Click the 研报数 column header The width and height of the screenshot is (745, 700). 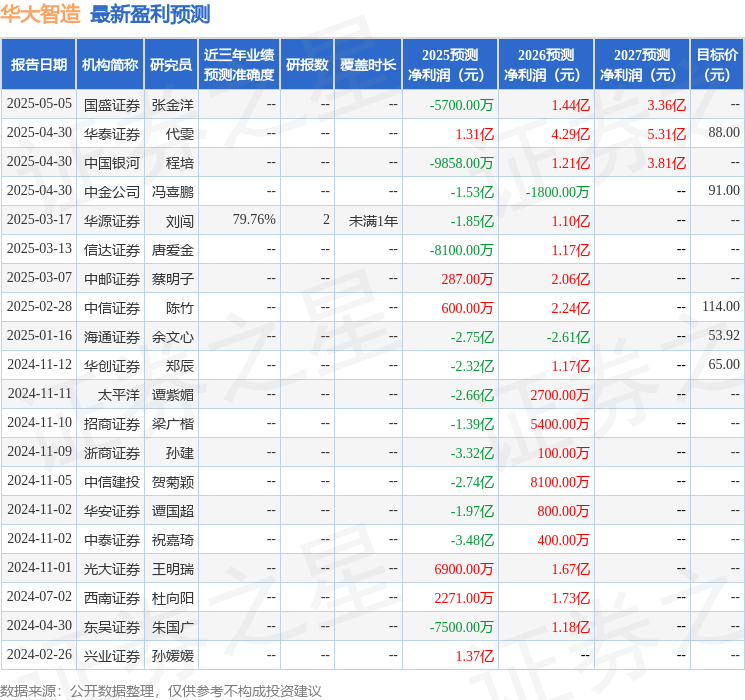click(307, 65)
